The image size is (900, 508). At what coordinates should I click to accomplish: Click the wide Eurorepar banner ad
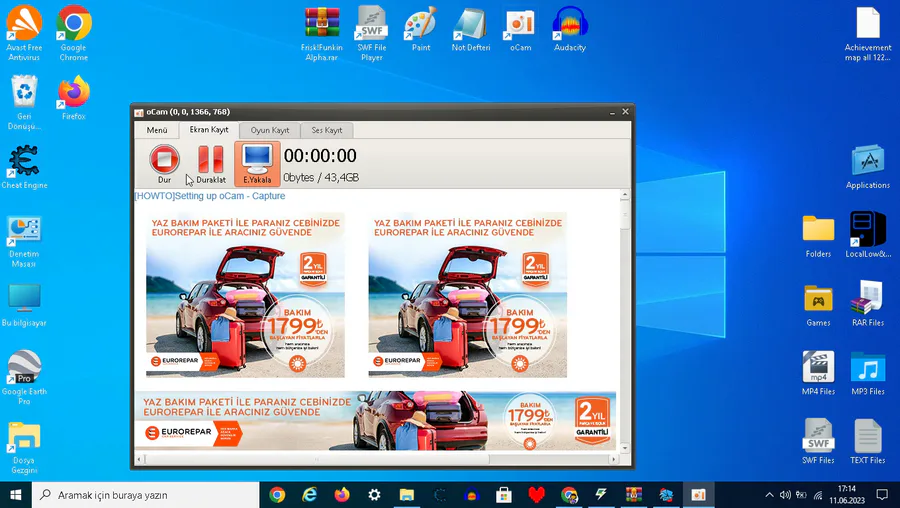[375, 420]
